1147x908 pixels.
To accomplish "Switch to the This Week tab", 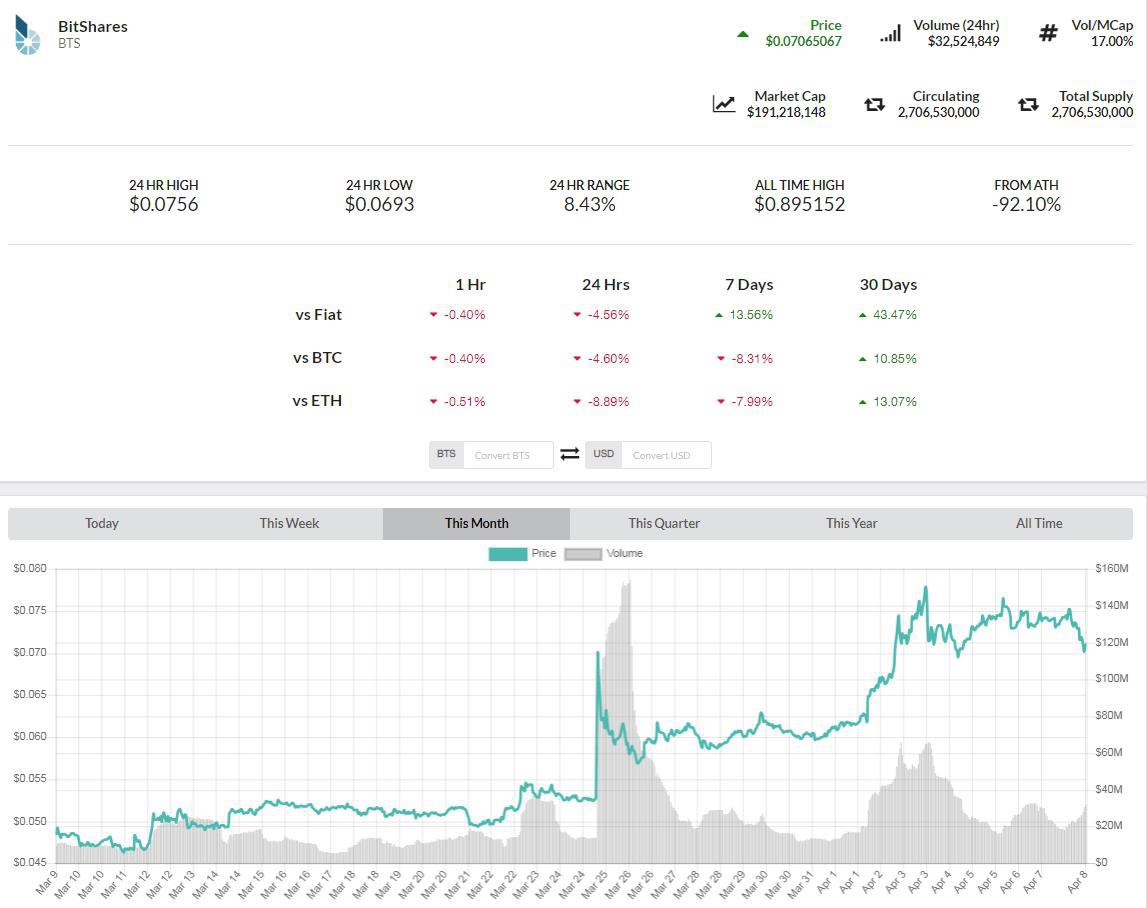I will pyautogui.click(x=289, y=524).
